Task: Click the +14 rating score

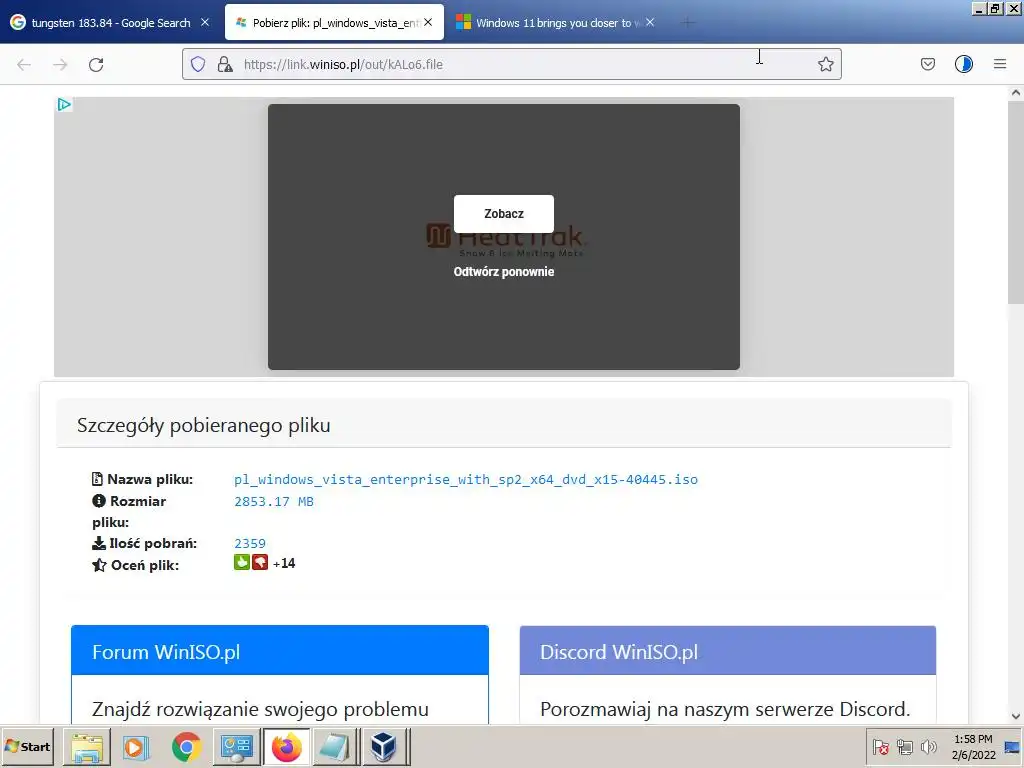Action: coord(284,563)
